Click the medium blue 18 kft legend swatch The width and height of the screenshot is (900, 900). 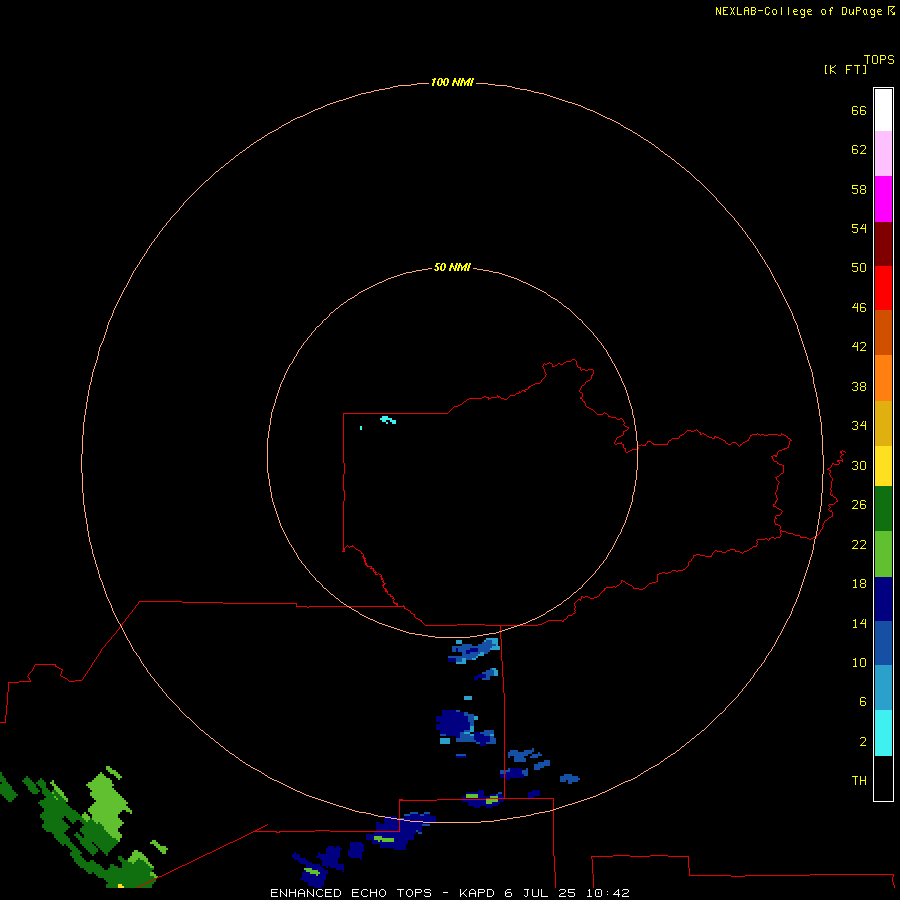[883, 643]
